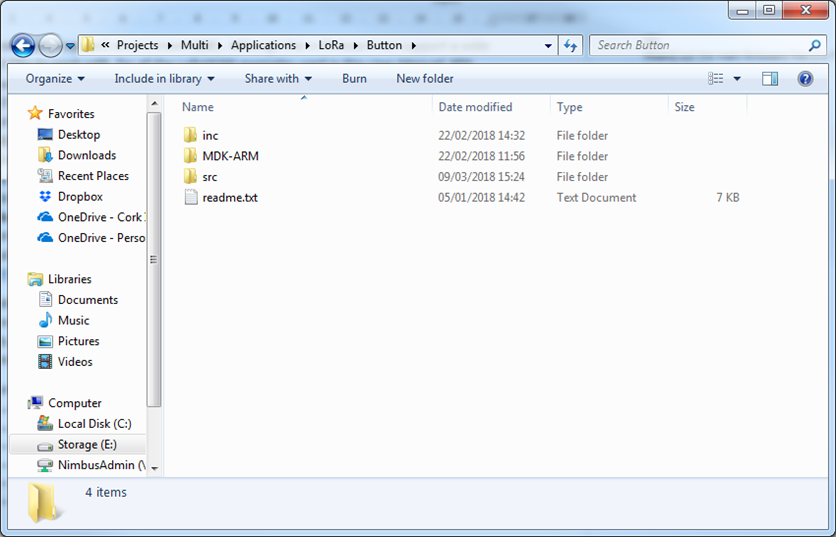Click Button breadcrumb in address bar
The width and height of the screenshot is (836, 537).
[384, 45]
